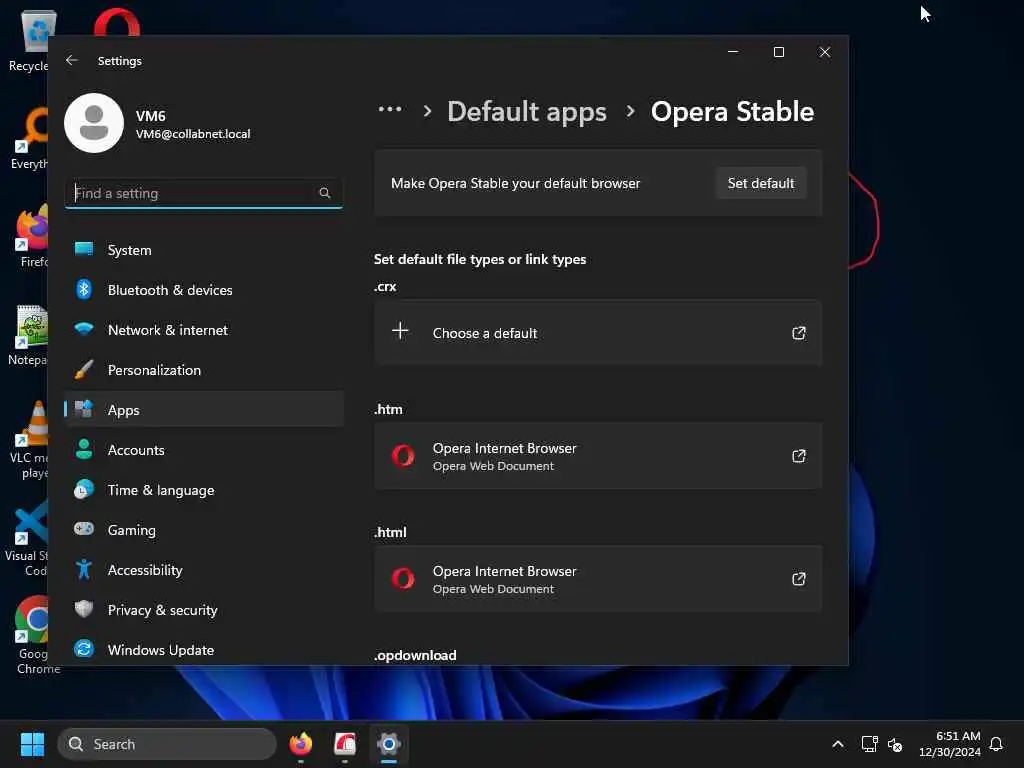
Task: Click open icon on the .html row
Action: 799,579
